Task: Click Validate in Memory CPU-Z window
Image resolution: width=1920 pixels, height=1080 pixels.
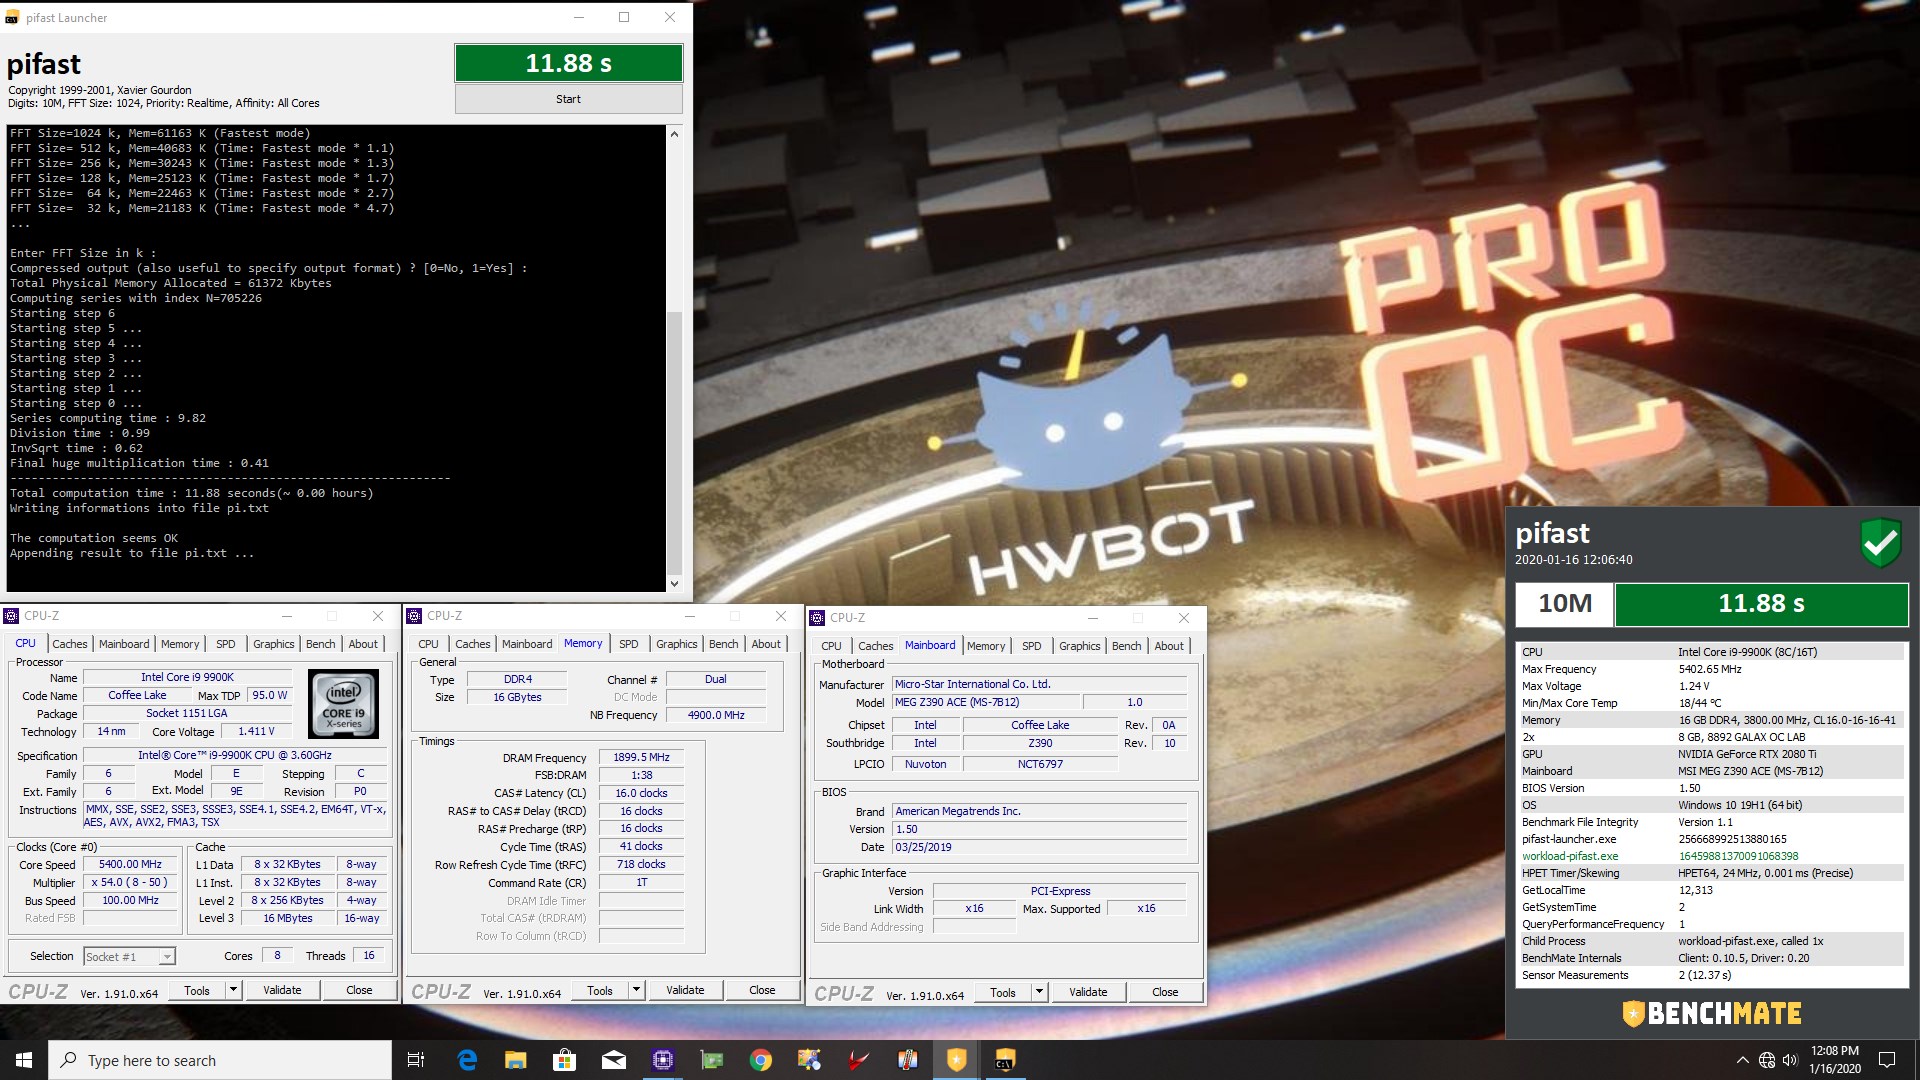Action: click(685, 990)
